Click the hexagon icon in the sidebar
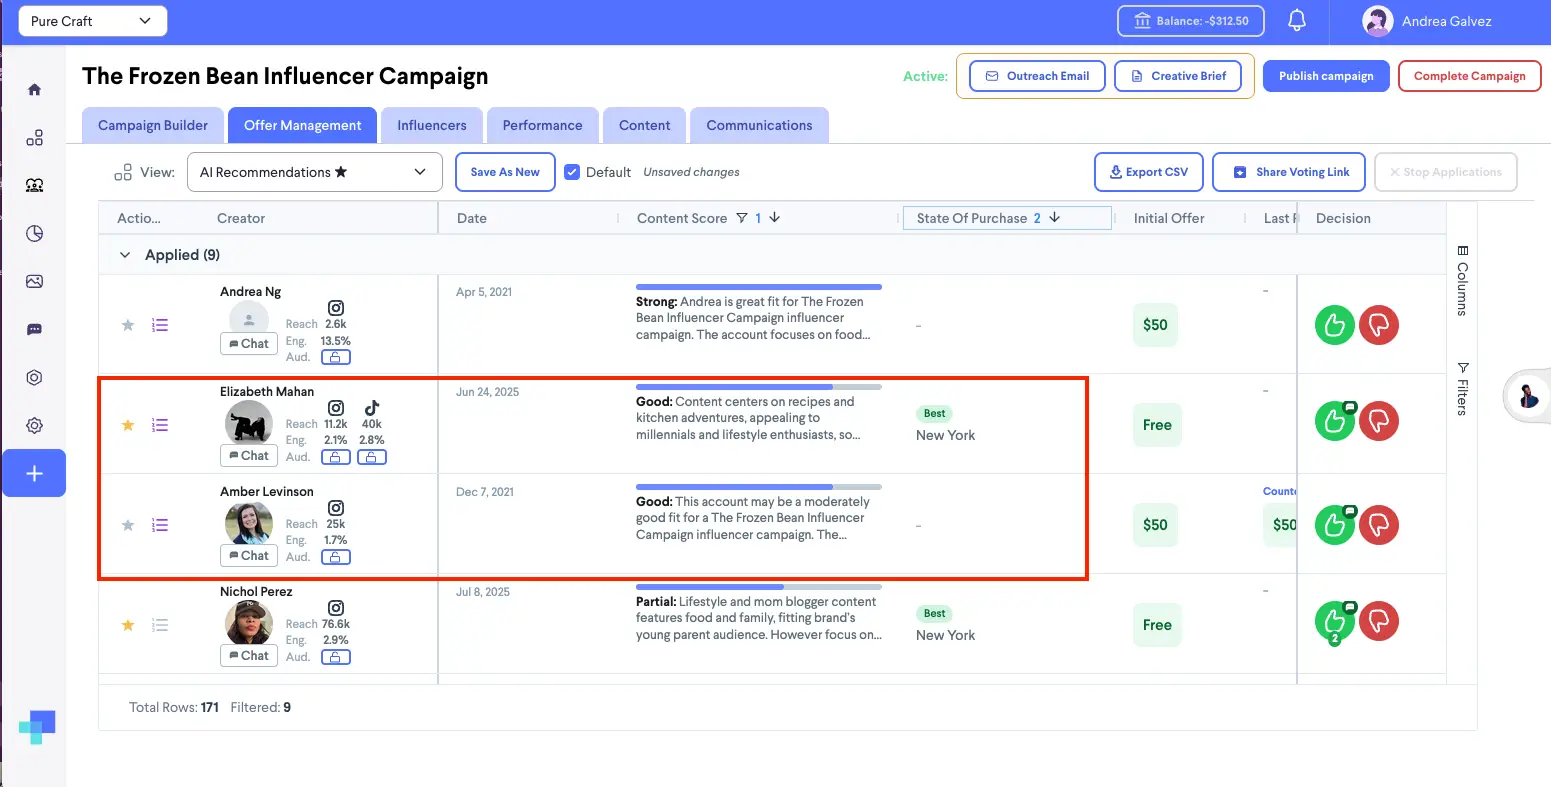This screenshot has width=1551, height=787. click(34, 377)
